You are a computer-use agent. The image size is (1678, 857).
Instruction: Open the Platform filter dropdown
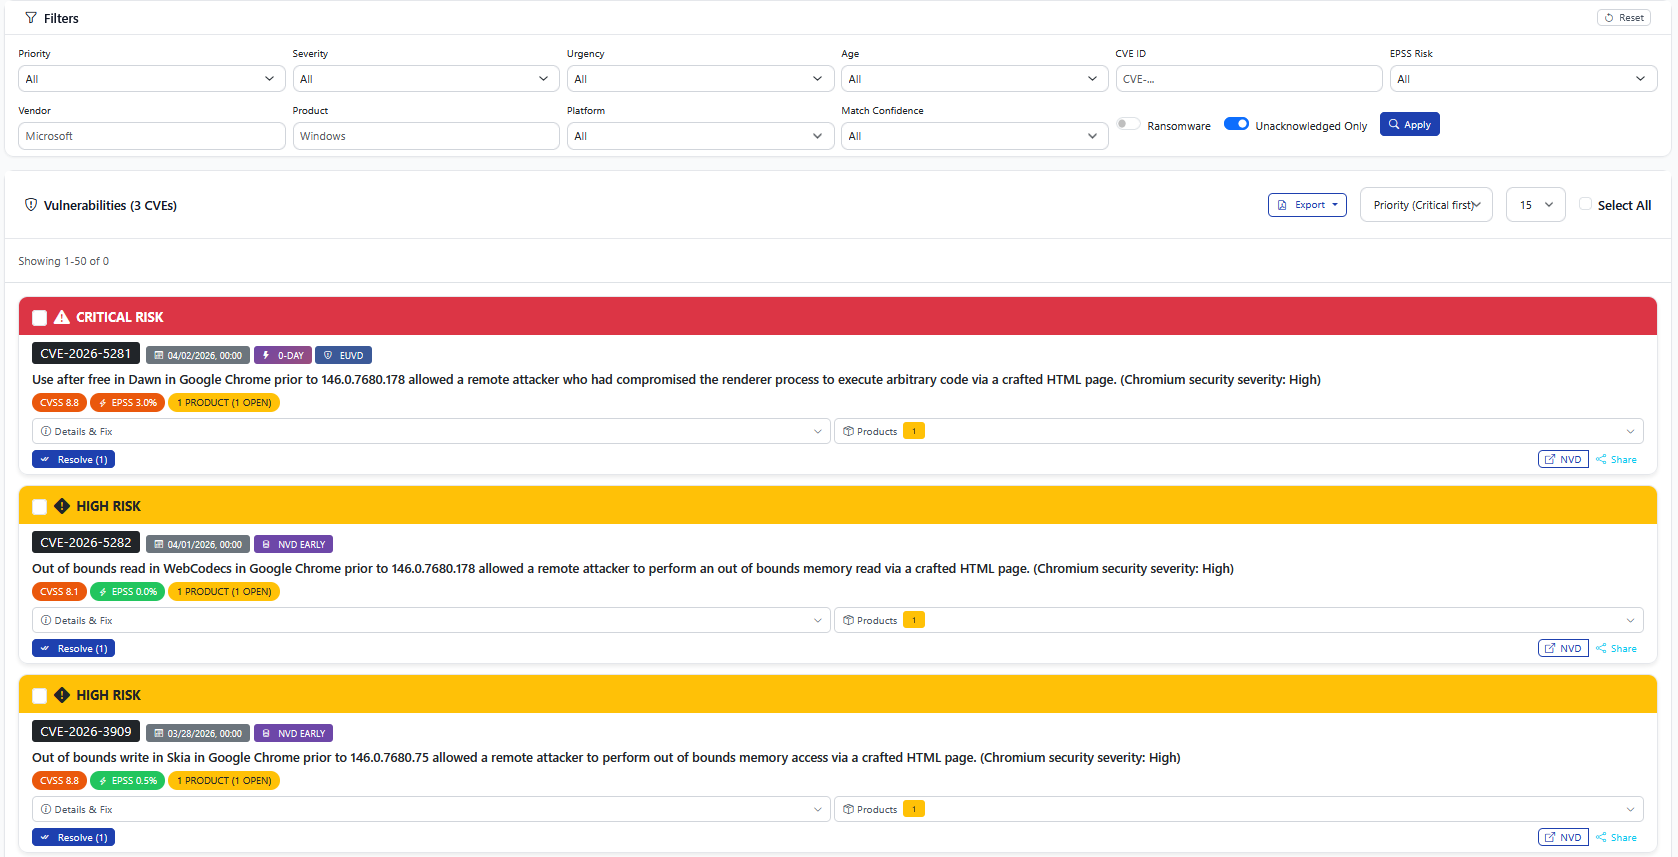700,136
